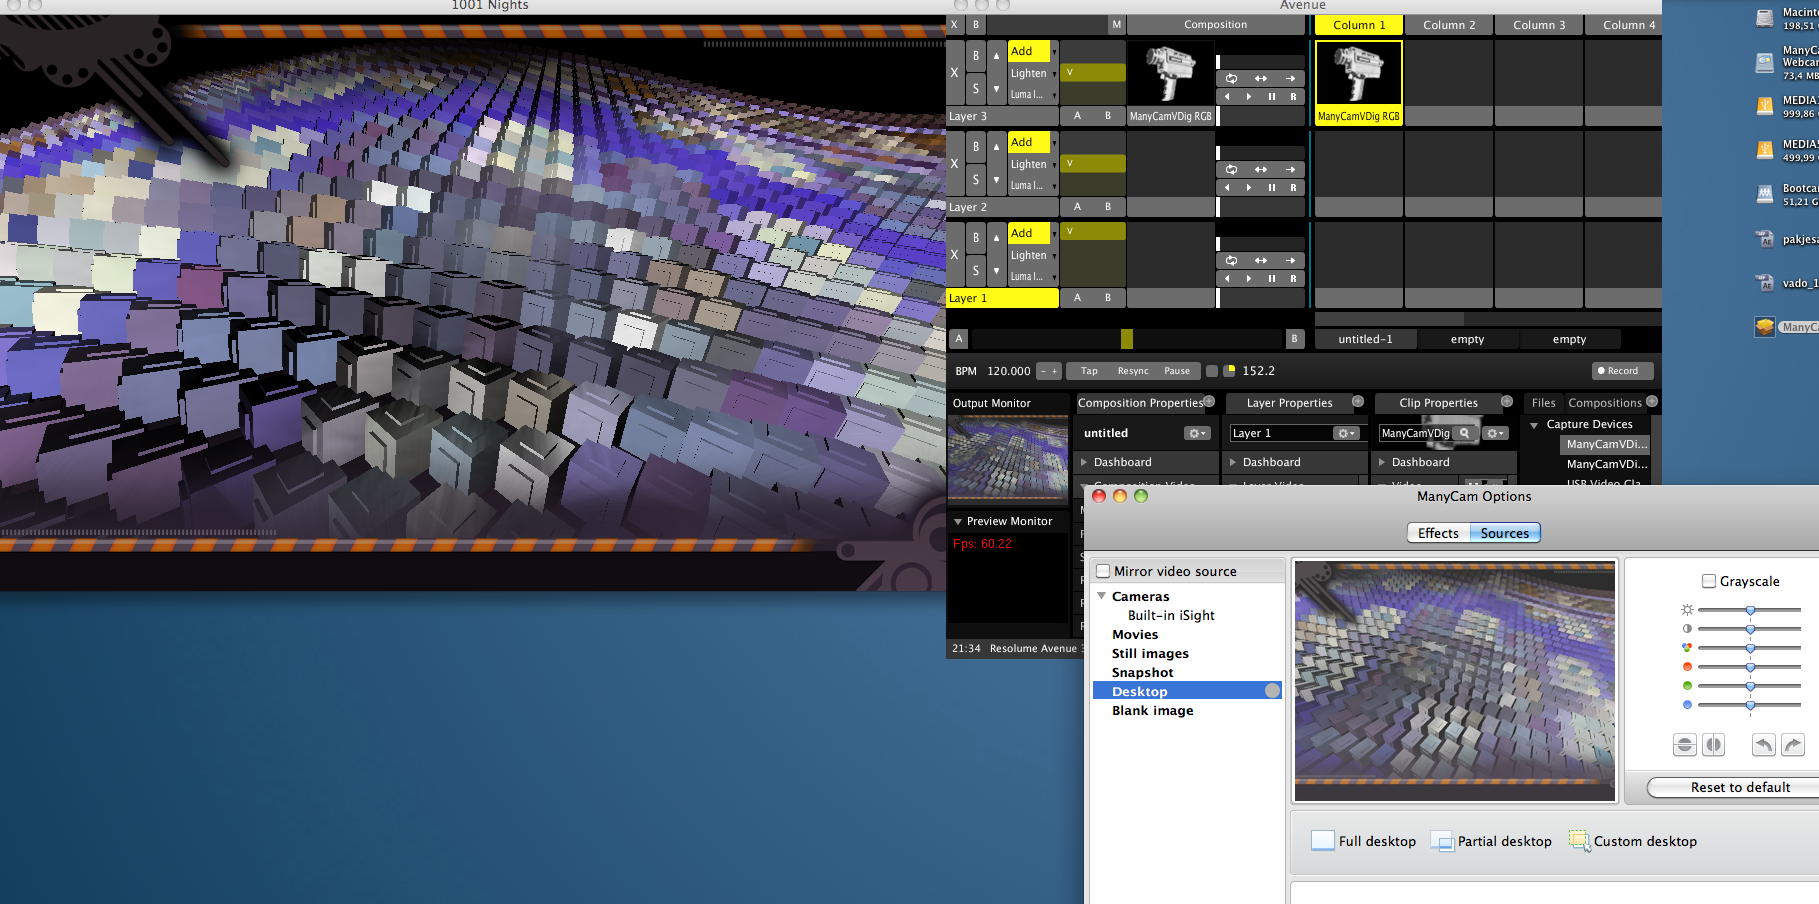Screen dimensions: 1819x904
Task: Pause the Layer 2 clip
Action: point(1271,188)
